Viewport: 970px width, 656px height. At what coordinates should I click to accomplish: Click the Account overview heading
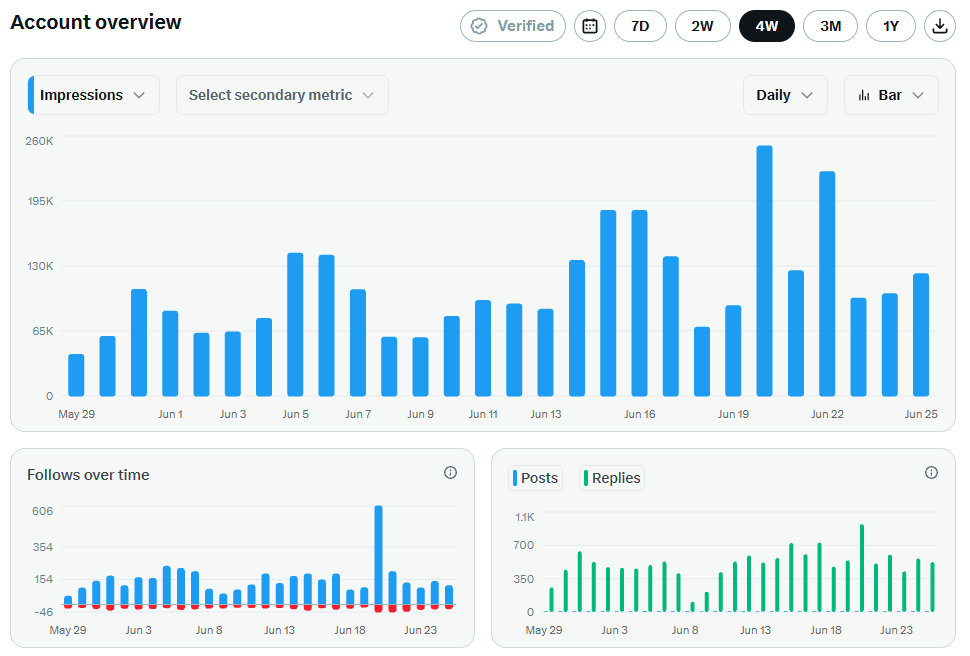(96, 22)
